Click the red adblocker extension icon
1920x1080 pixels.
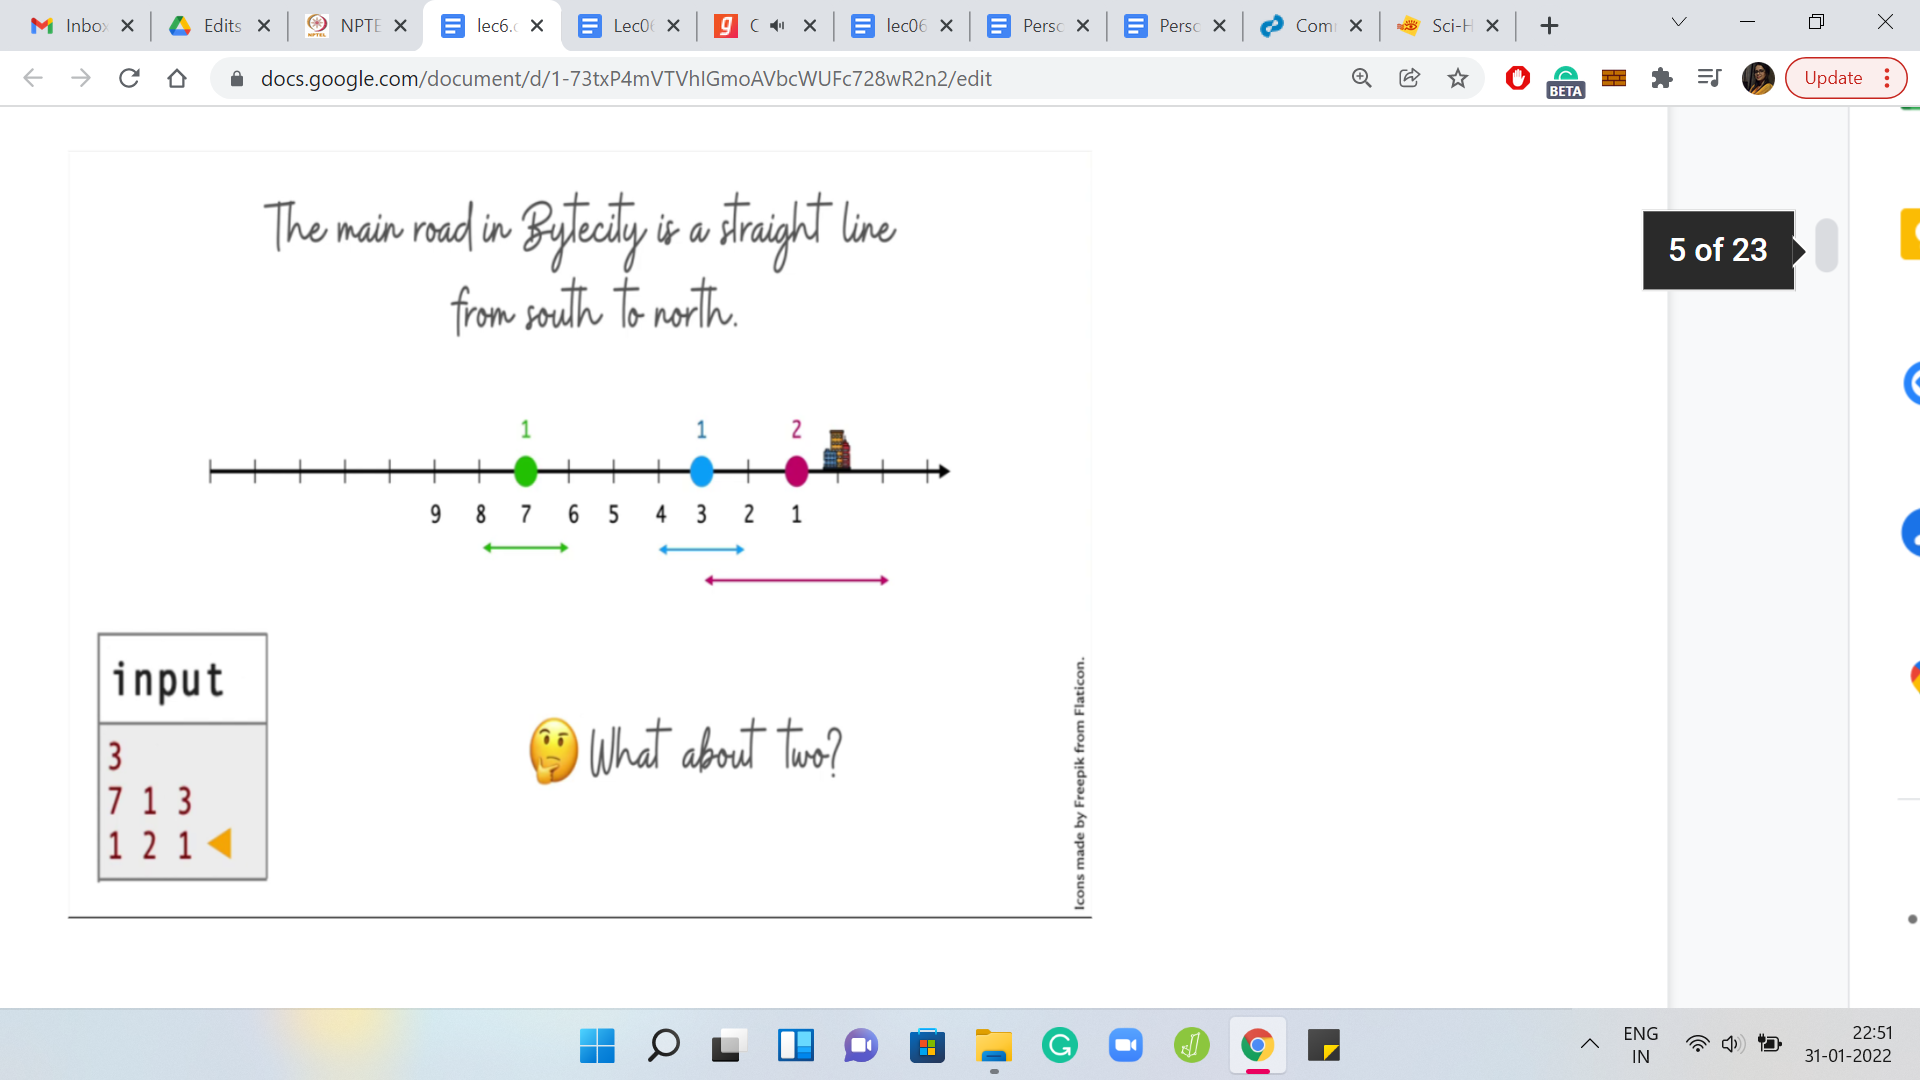[1517, 78]
